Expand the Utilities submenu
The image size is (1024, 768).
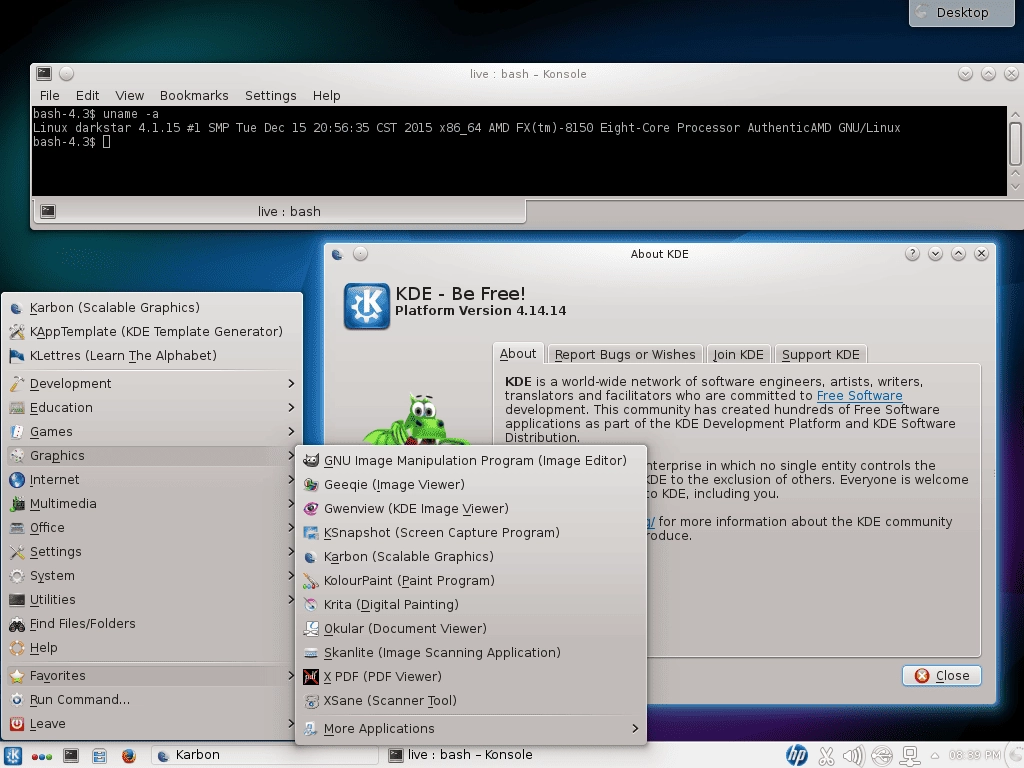coord(152,600)
